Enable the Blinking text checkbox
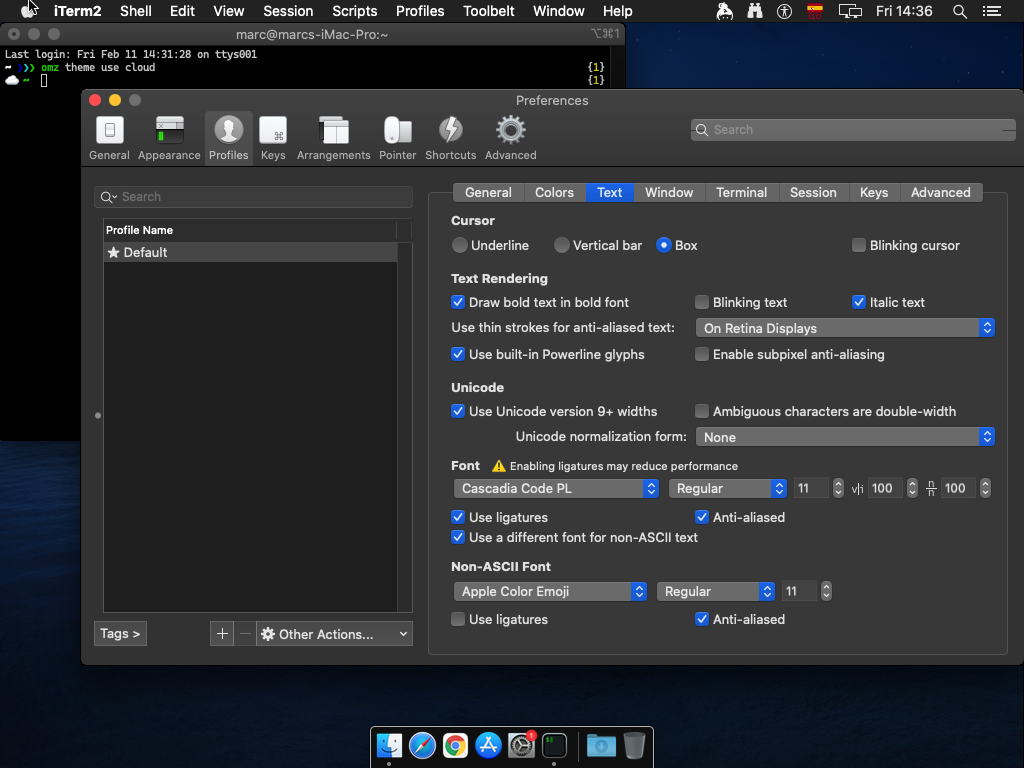Image resolution: width=1024 pixels, height=768 pixels. pyautogui.click(x=702, y=302)
